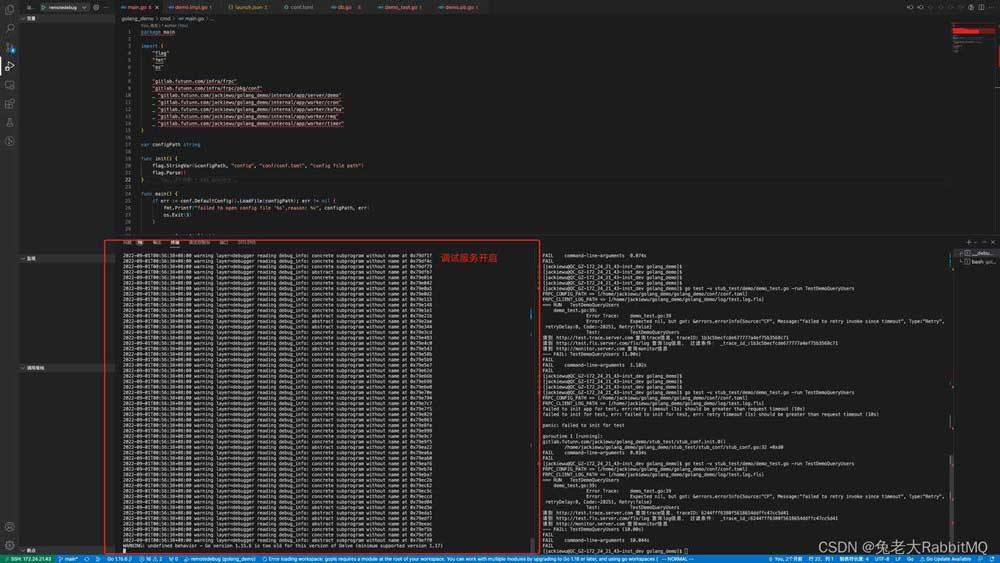The height and width of the screenshot is (563, 1000).
Task: Switch to the conf.toml editor tab
Action: [x=302, y=7]
